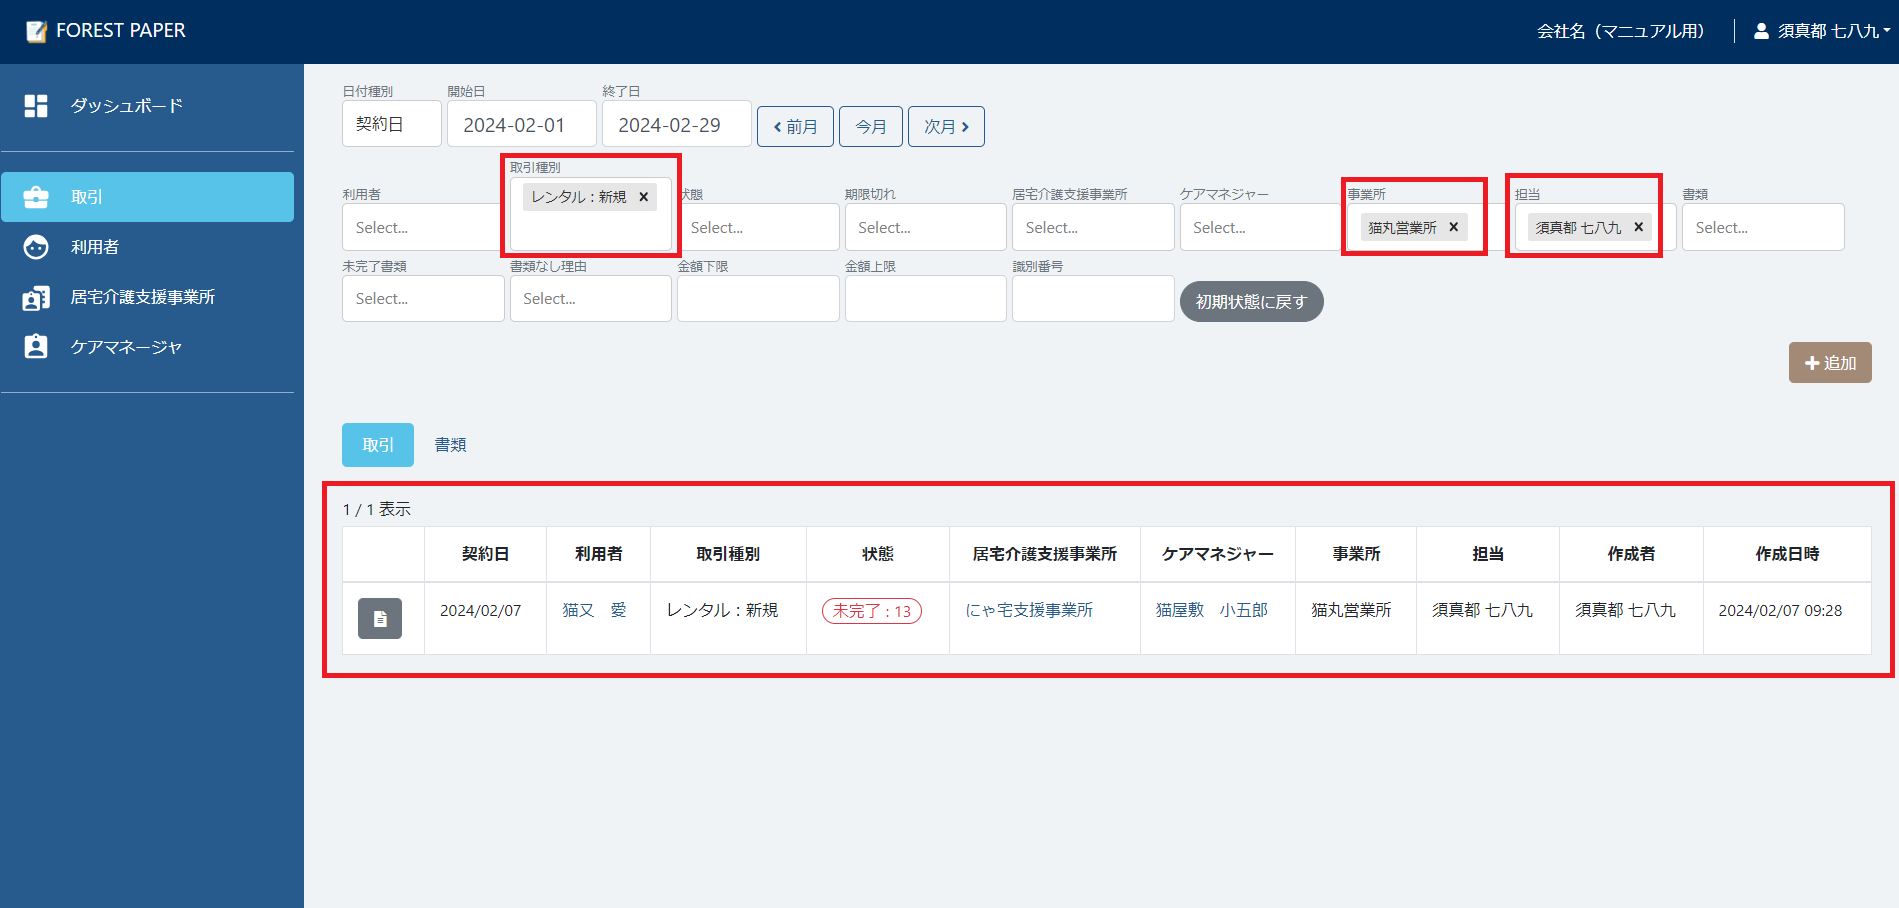The image size is (1899, 908).
Task: Clear the 須真都 七八九 担当 filter
Action: [1638, 227]
